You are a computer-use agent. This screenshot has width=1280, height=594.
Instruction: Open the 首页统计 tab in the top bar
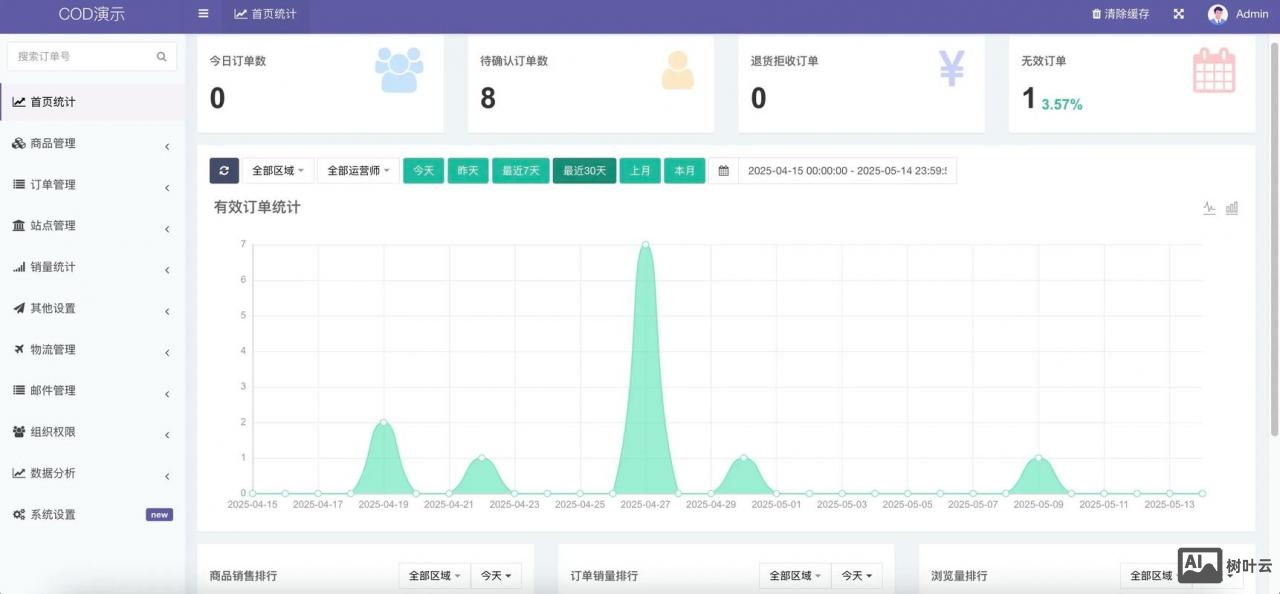pyautogui.click(x=265, y=14)
